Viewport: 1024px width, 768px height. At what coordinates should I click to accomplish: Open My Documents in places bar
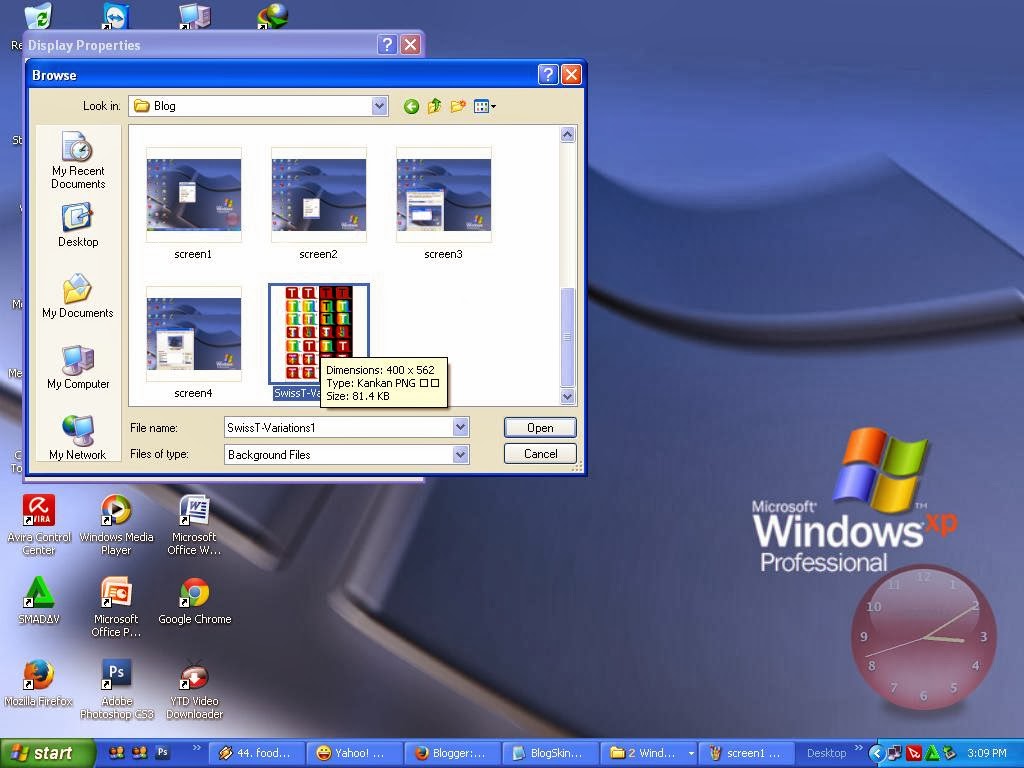tap(78, 296)
